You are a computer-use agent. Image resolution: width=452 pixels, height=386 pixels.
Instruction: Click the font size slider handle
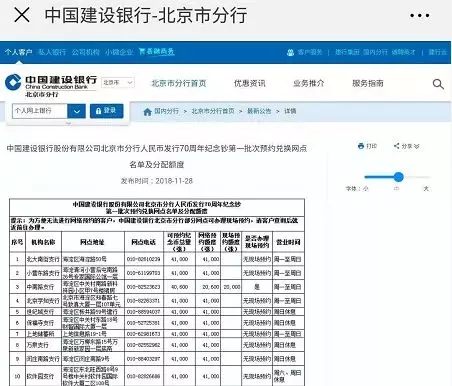(398, 177)
